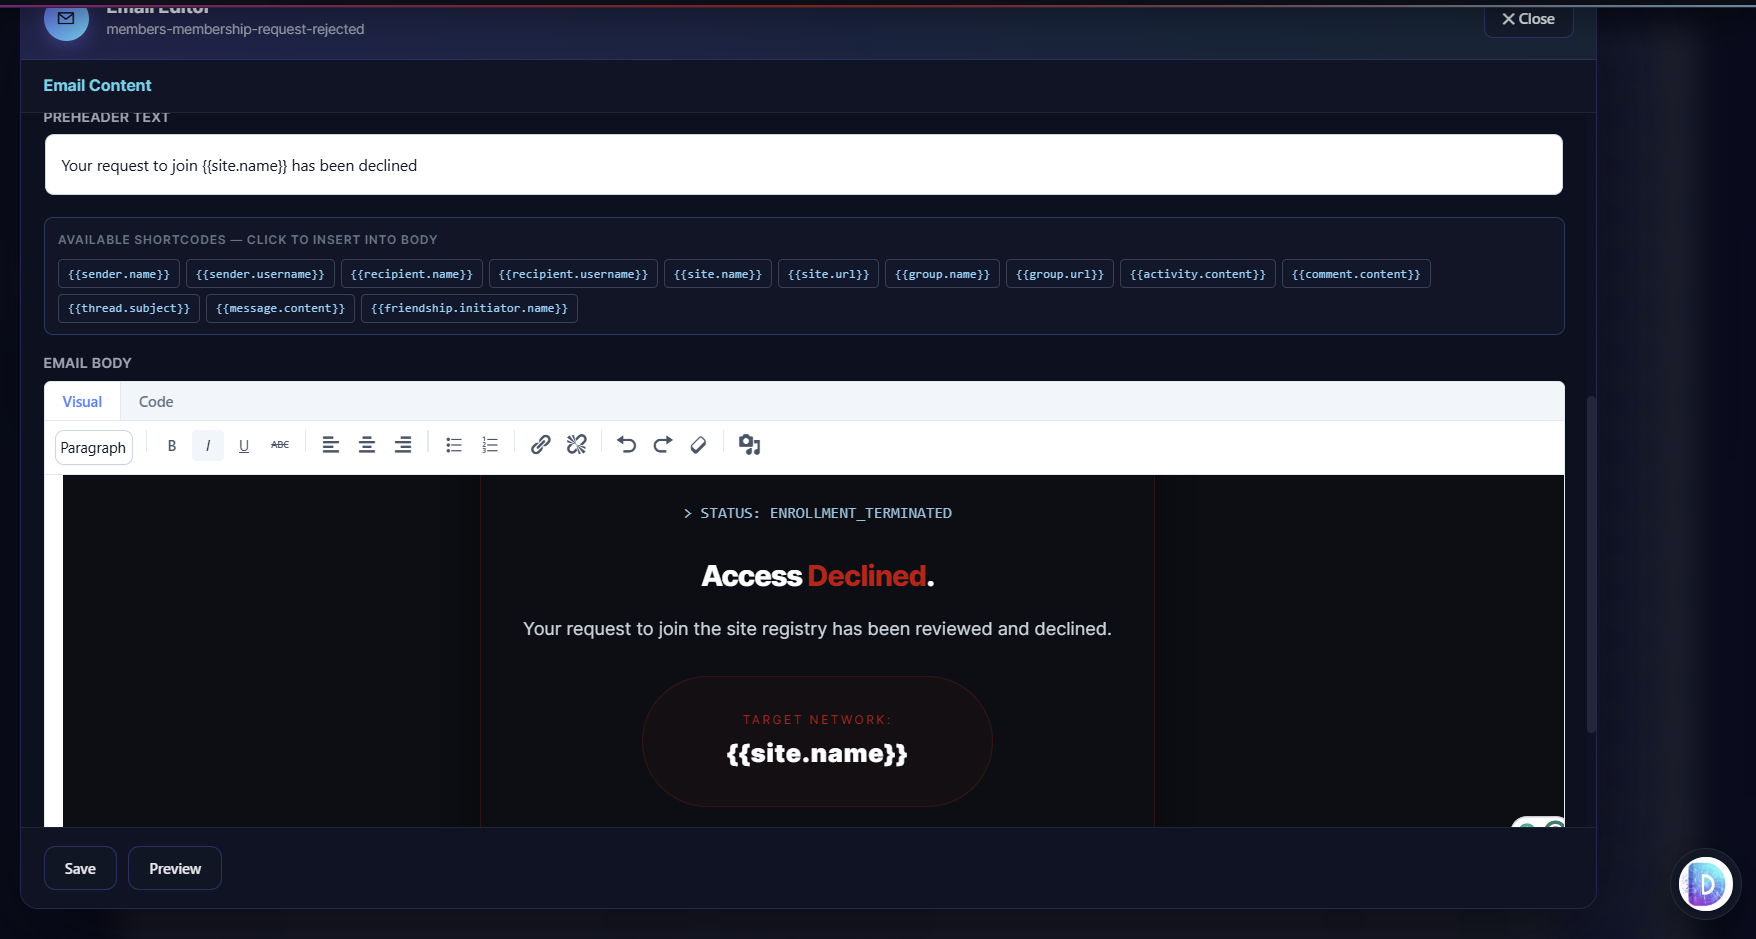Redo last edit
Screen dimensions: 1756x939
[x=663, y=445]
